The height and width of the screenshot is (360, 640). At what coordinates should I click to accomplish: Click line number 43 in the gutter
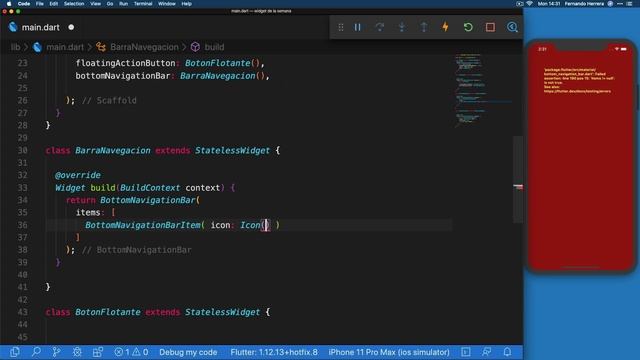pyautogui.click(x=22, y=312)
